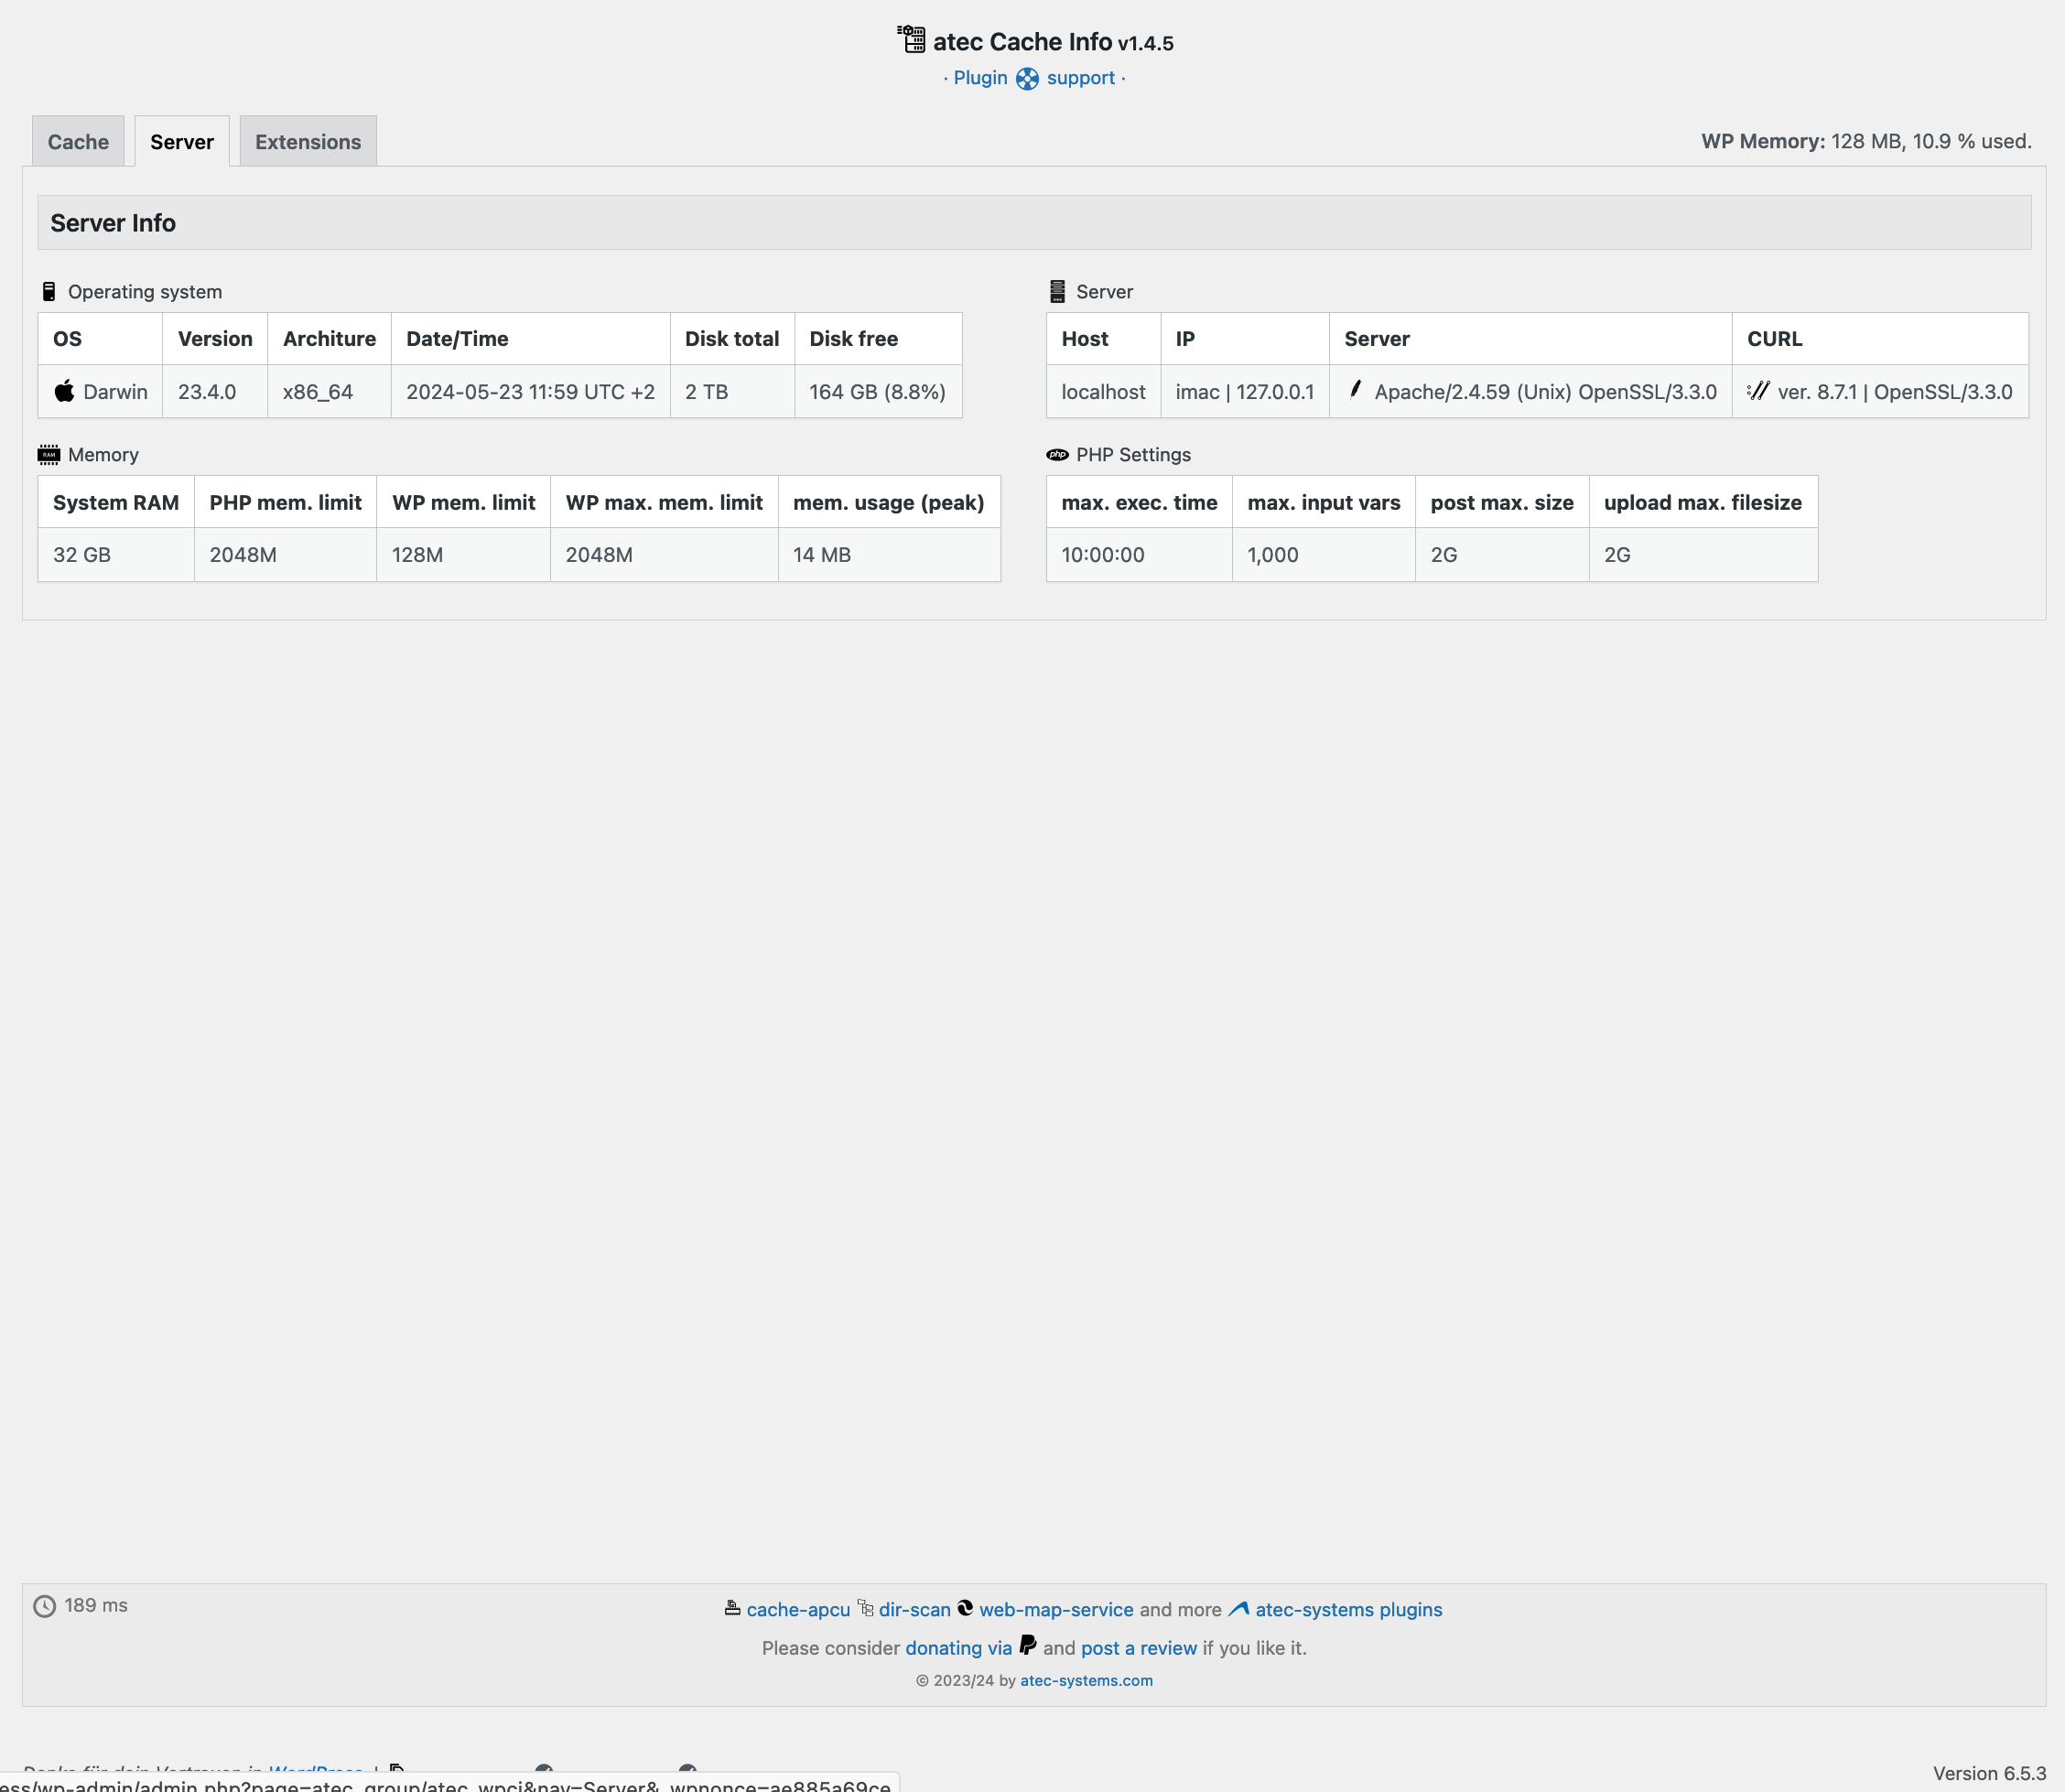Visit the atec-systems plugins link
This screenshot has width=2065, height=1792.
point(1349,1610)
